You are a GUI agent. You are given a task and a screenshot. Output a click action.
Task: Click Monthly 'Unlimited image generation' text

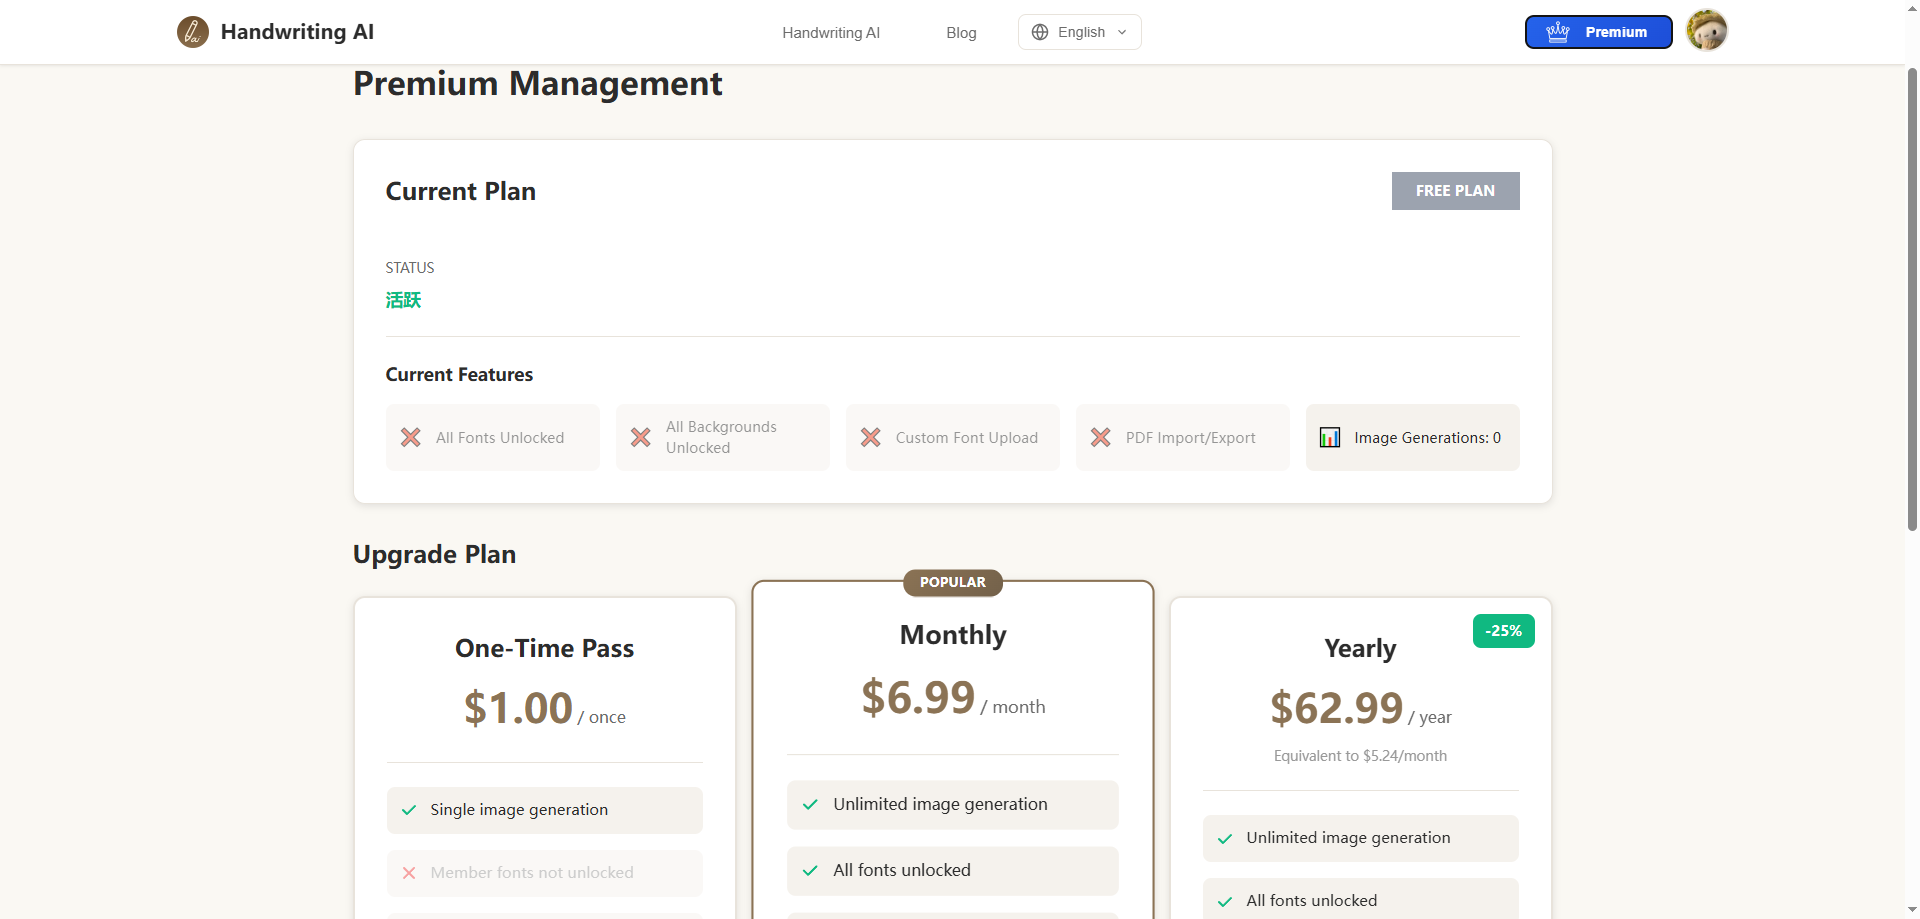(x=941, y=804)
